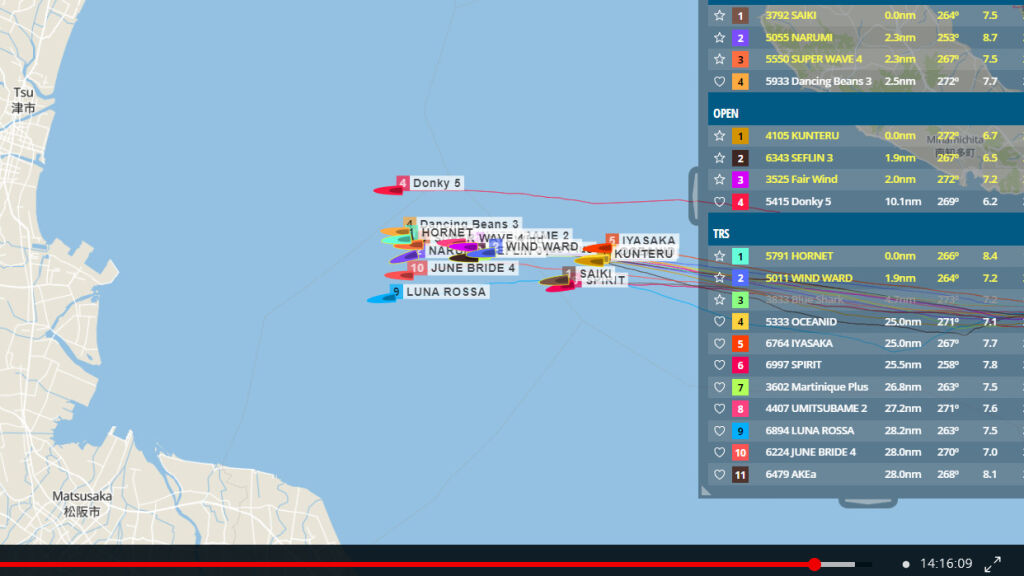Select the LUNA ROSSA boat marker on map
This screenshot has width=1024, height=576.
(381, 298)
